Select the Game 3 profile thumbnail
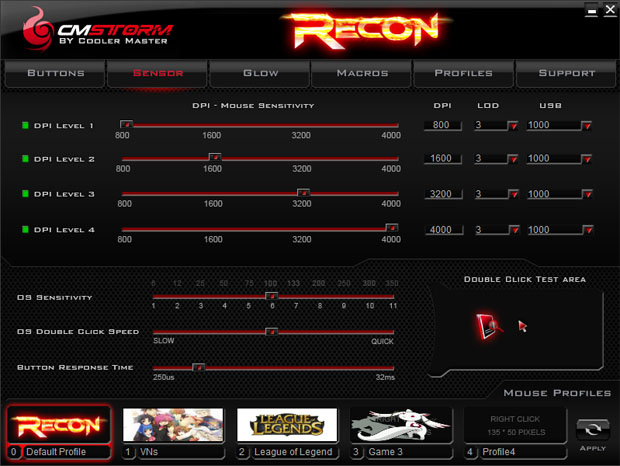 click(401, 424)
